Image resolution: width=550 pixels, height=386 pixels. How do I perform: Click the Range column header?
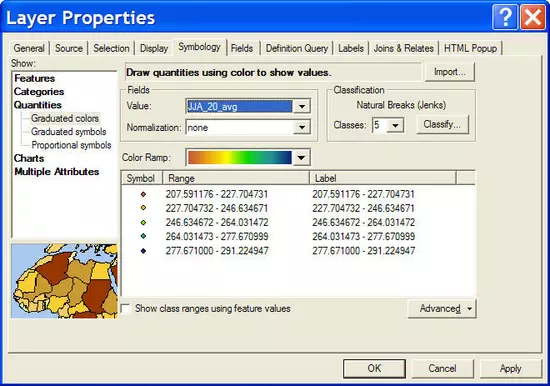pos(236,178)
